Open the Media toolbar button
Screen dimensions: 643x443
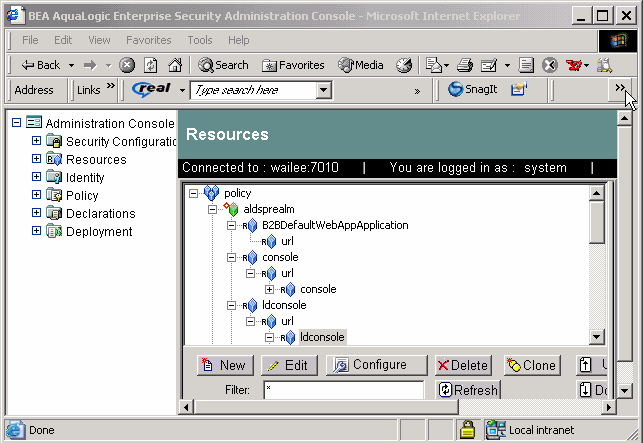pyautogui.click(x=361, y=65)
